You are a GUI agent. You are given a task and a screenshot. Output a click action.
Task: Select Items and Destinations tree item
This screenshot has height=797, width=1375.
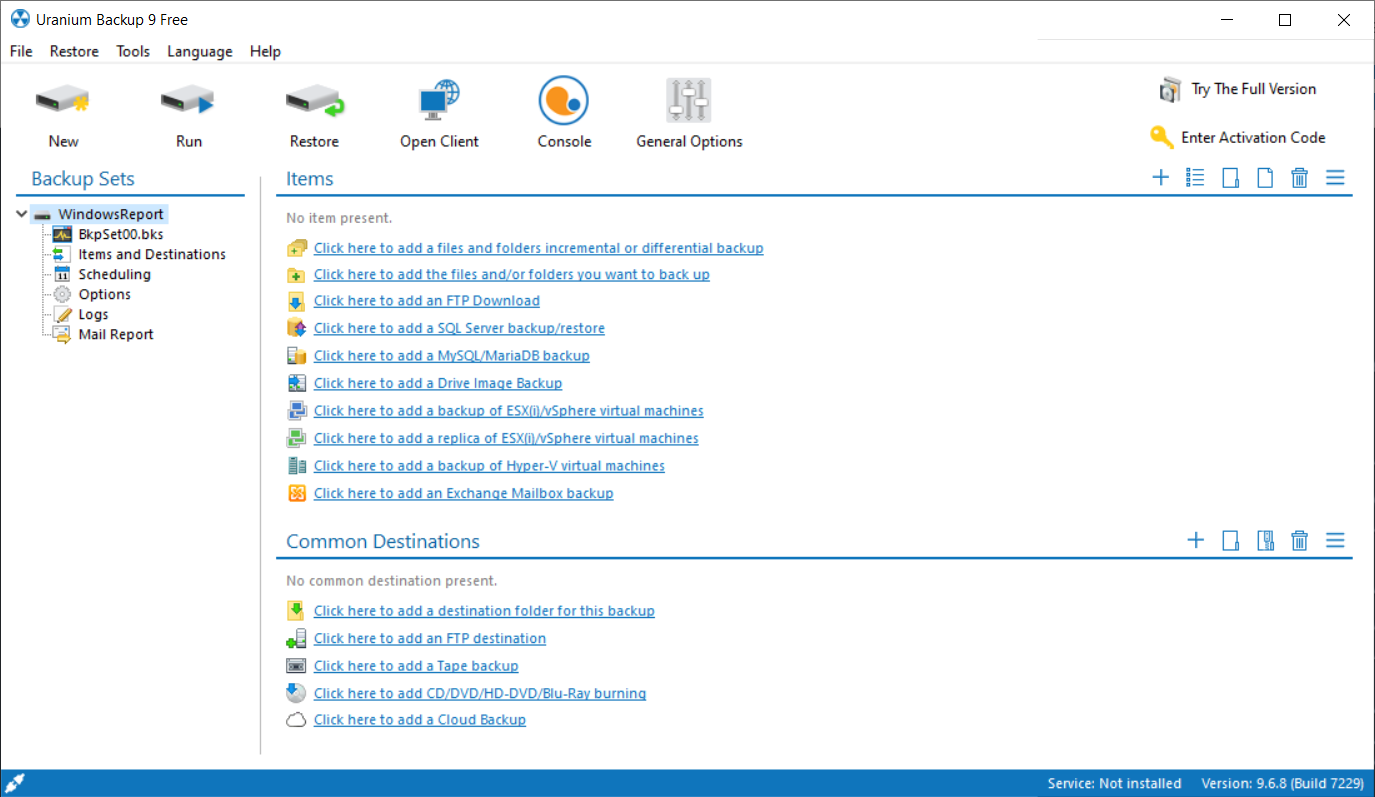(152, 254)
